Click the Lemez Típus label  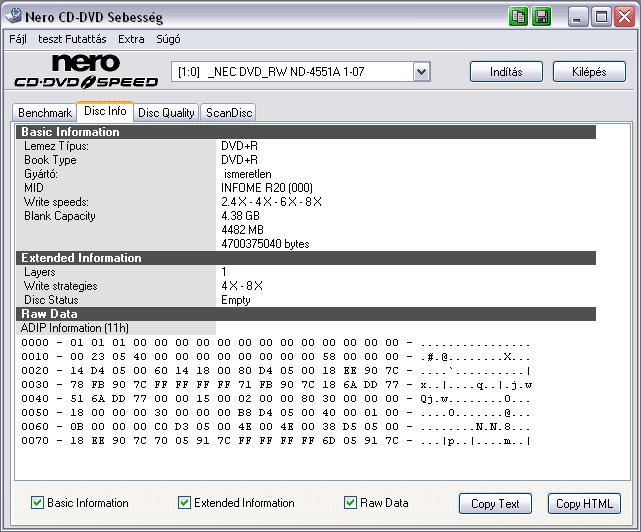coord(56,146)
